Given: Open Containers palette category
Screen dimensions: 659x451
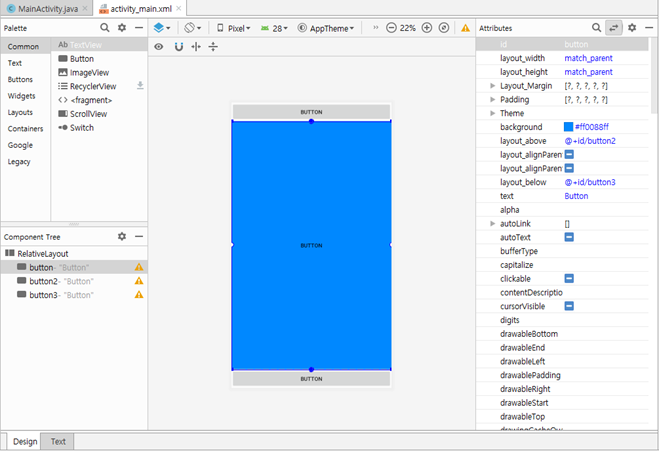Looking at the screenshot, I should [25, 129].
